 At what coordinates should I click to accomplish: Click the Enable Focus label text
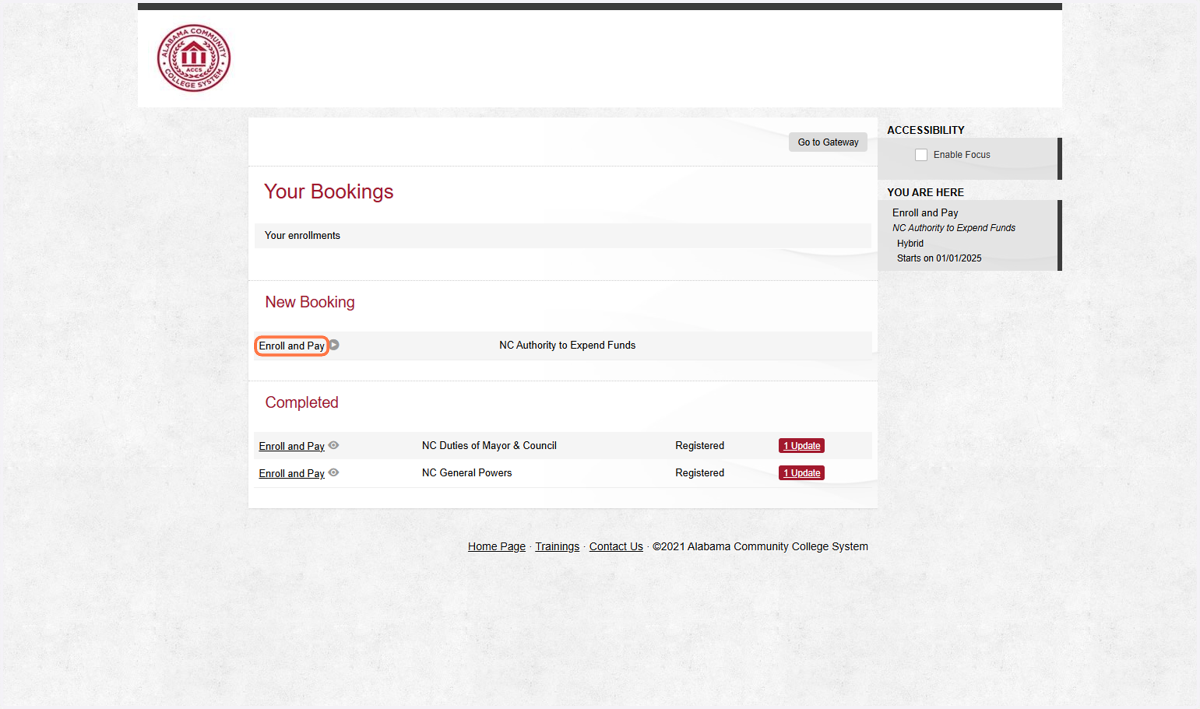pos(962,155)
